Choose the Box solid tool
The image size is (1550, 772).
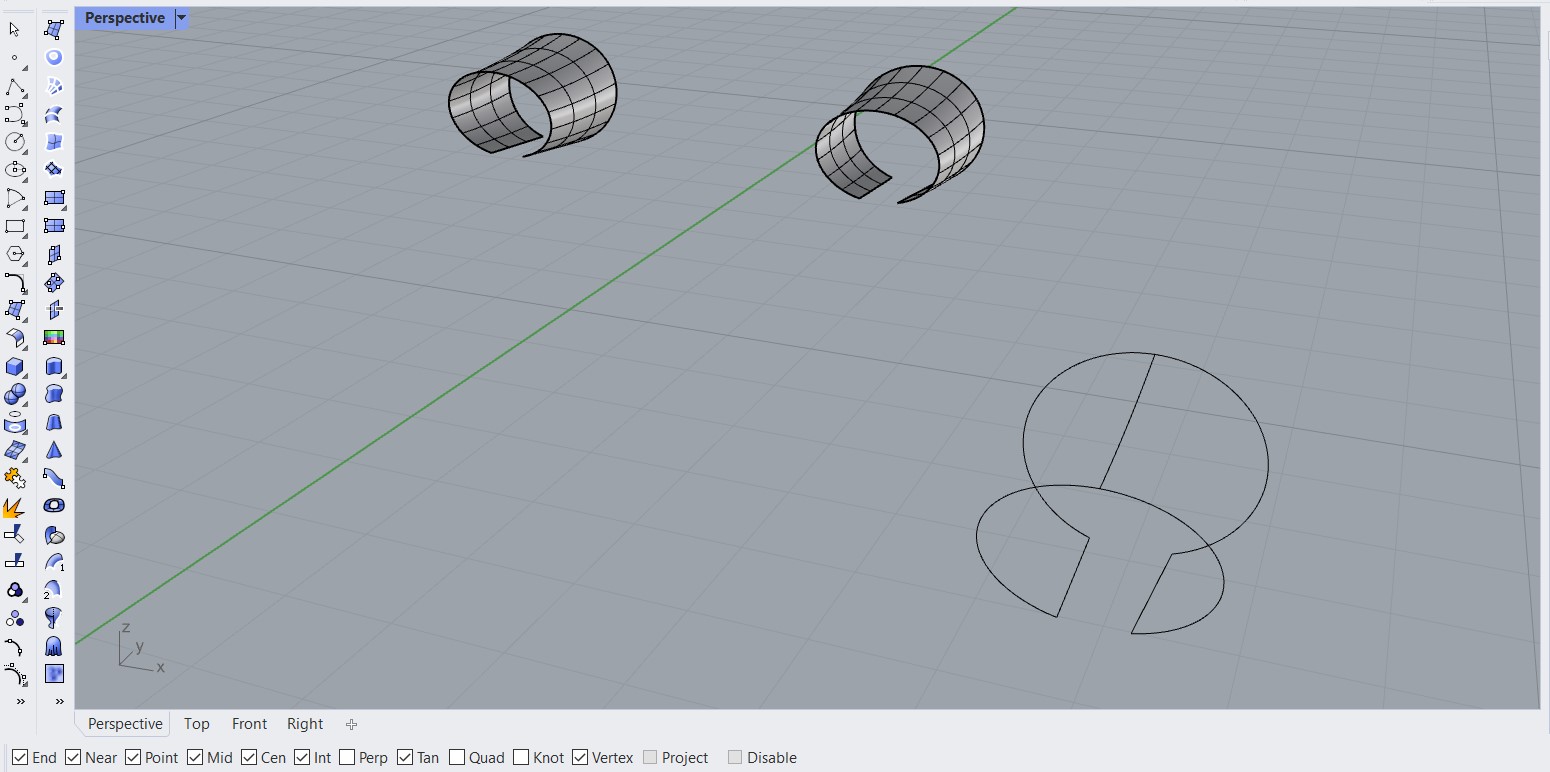click(14, 366)
